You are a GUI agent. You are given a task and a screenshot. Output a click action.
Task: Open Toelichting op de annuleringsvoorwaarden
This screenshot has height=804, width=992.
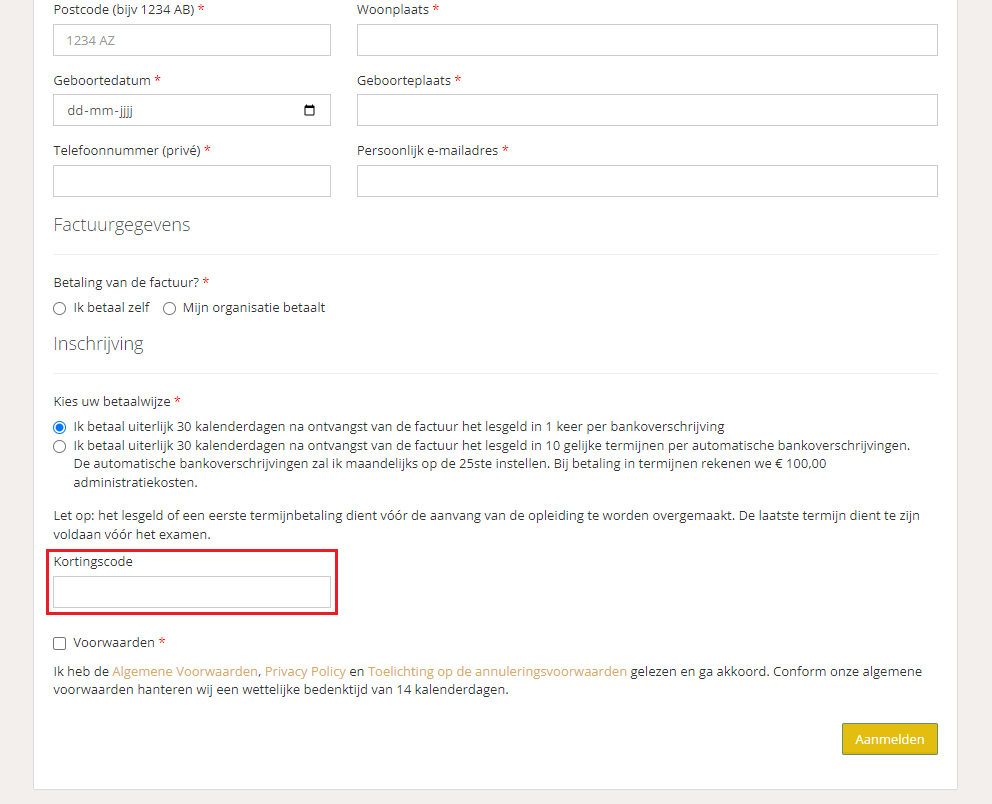(x=496, y=671)
